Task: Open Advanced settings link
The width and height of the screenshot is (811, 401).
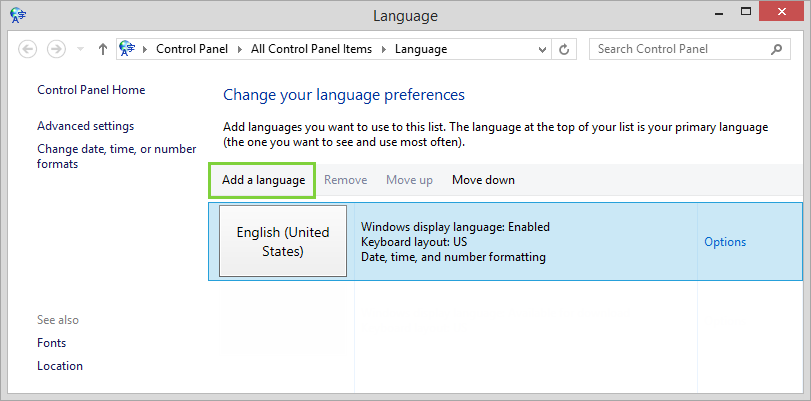Action: pos(85,126)
